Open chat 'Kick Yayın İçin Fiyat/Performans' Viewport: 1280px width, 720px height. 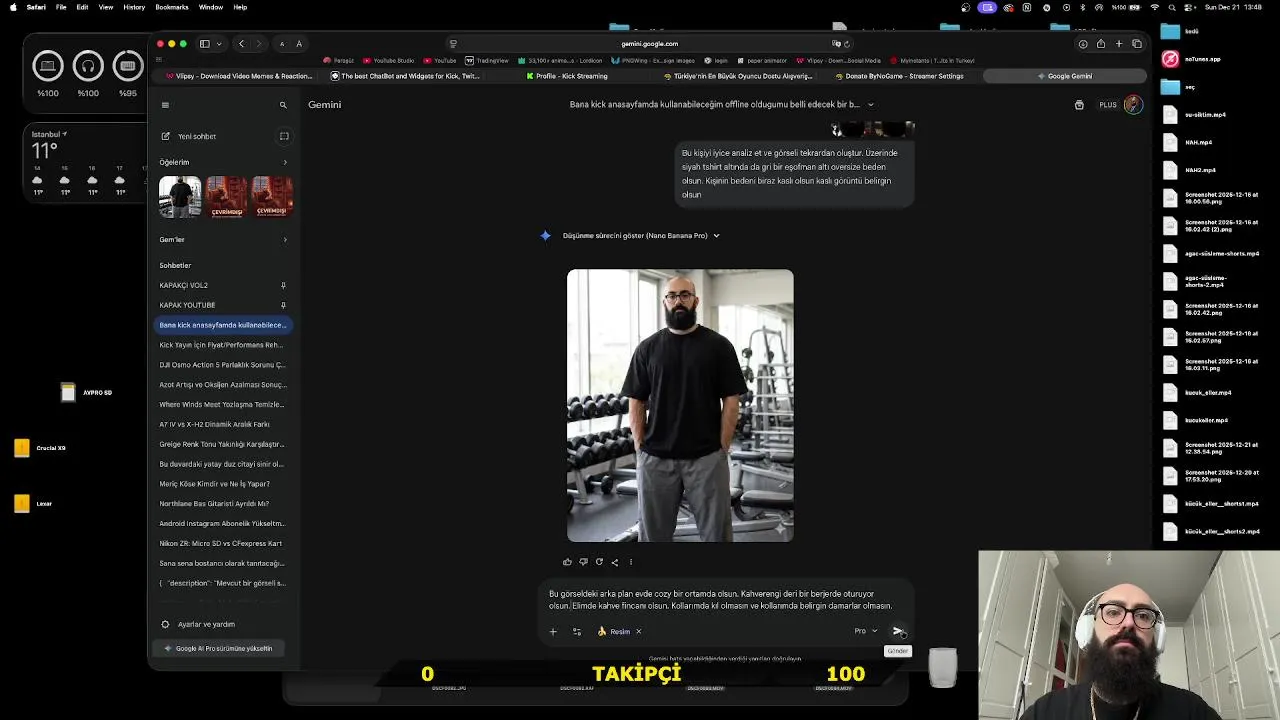221,345
